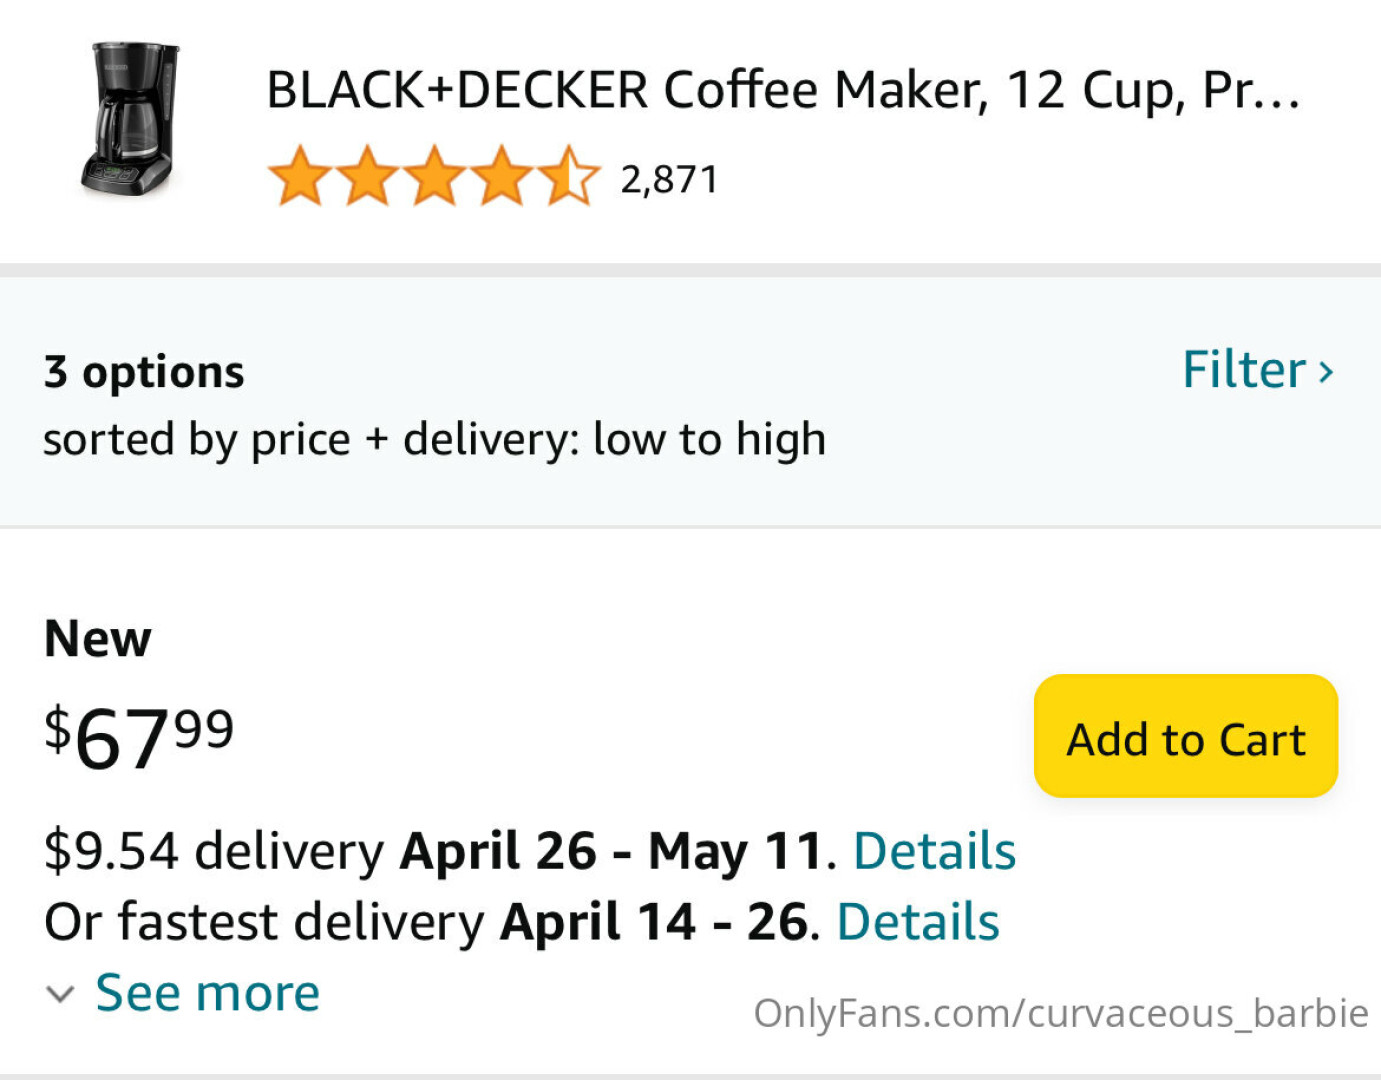The height and width of the screenshot is (1080, 1381).
Task: Click the chevron arrow beside Filter
Action: tap(1326, 372)
